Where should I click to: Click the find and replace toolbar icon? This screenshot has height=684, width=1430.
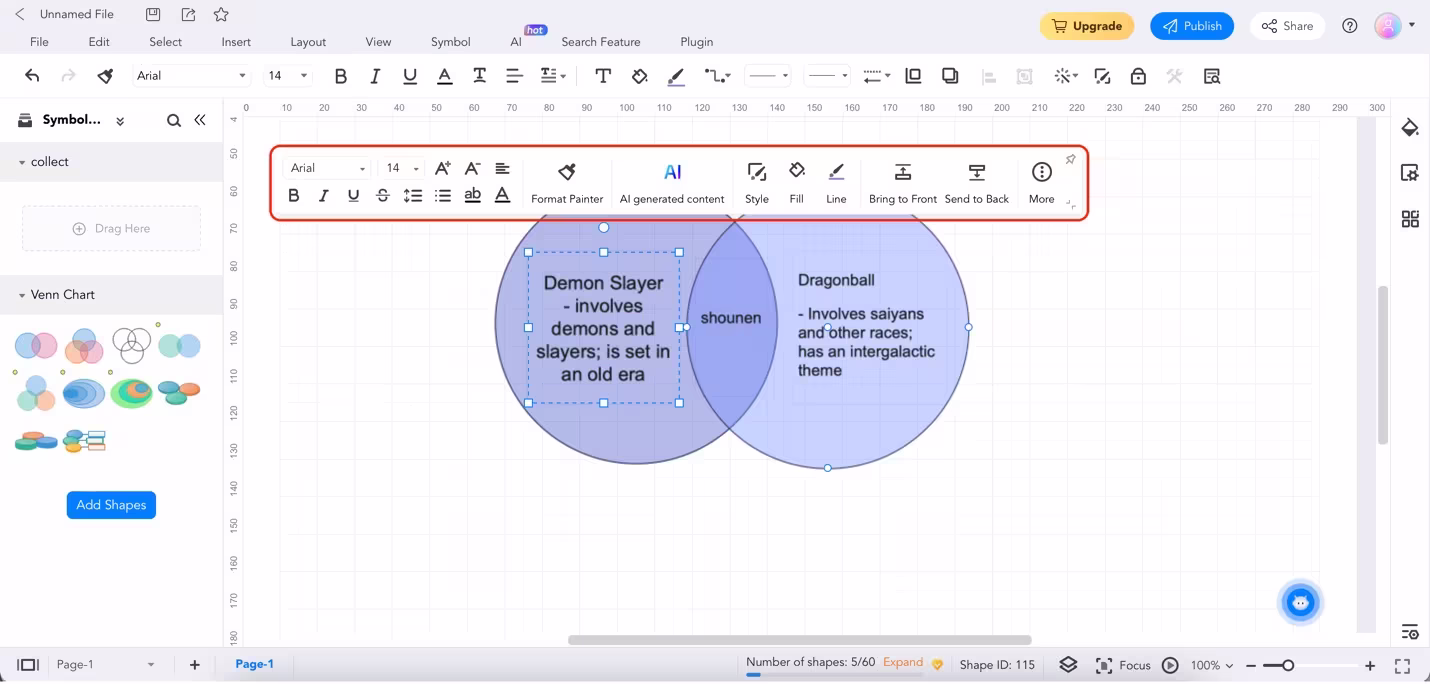(x=1212, y=76)
